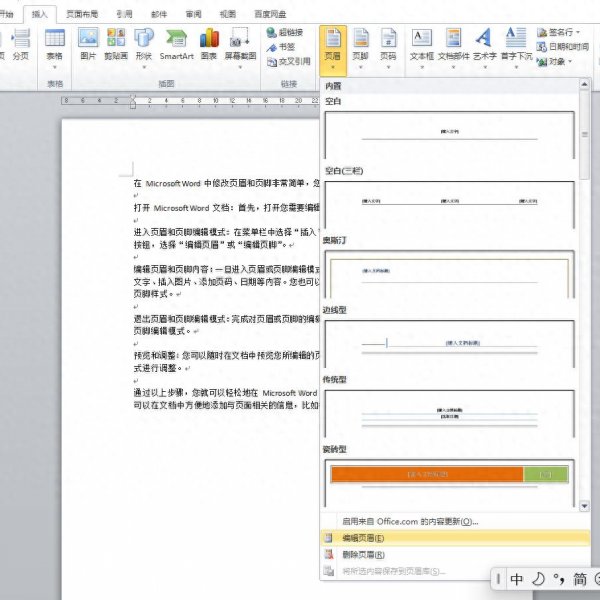Select the 文本框 text box tool
This screenshot has height=600, width=600.
click(422, 44)
